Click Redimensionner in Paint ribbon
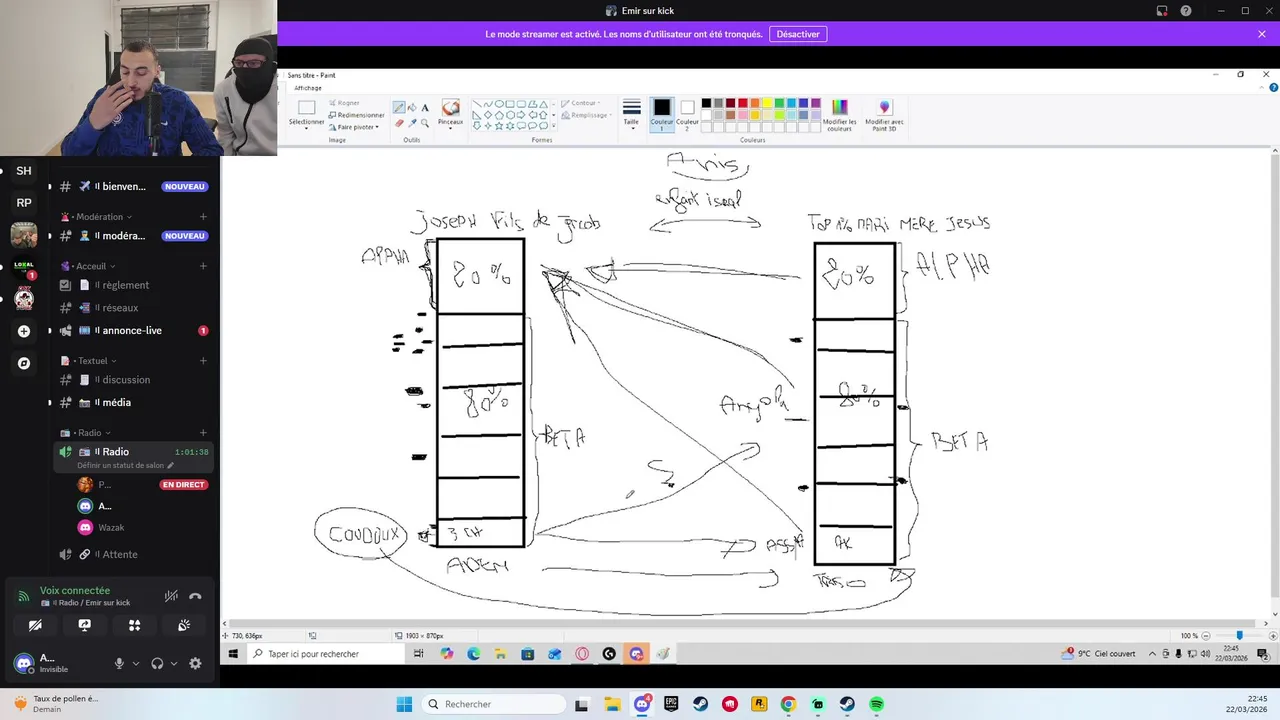The image size is (1280, 720). [356, 115]
